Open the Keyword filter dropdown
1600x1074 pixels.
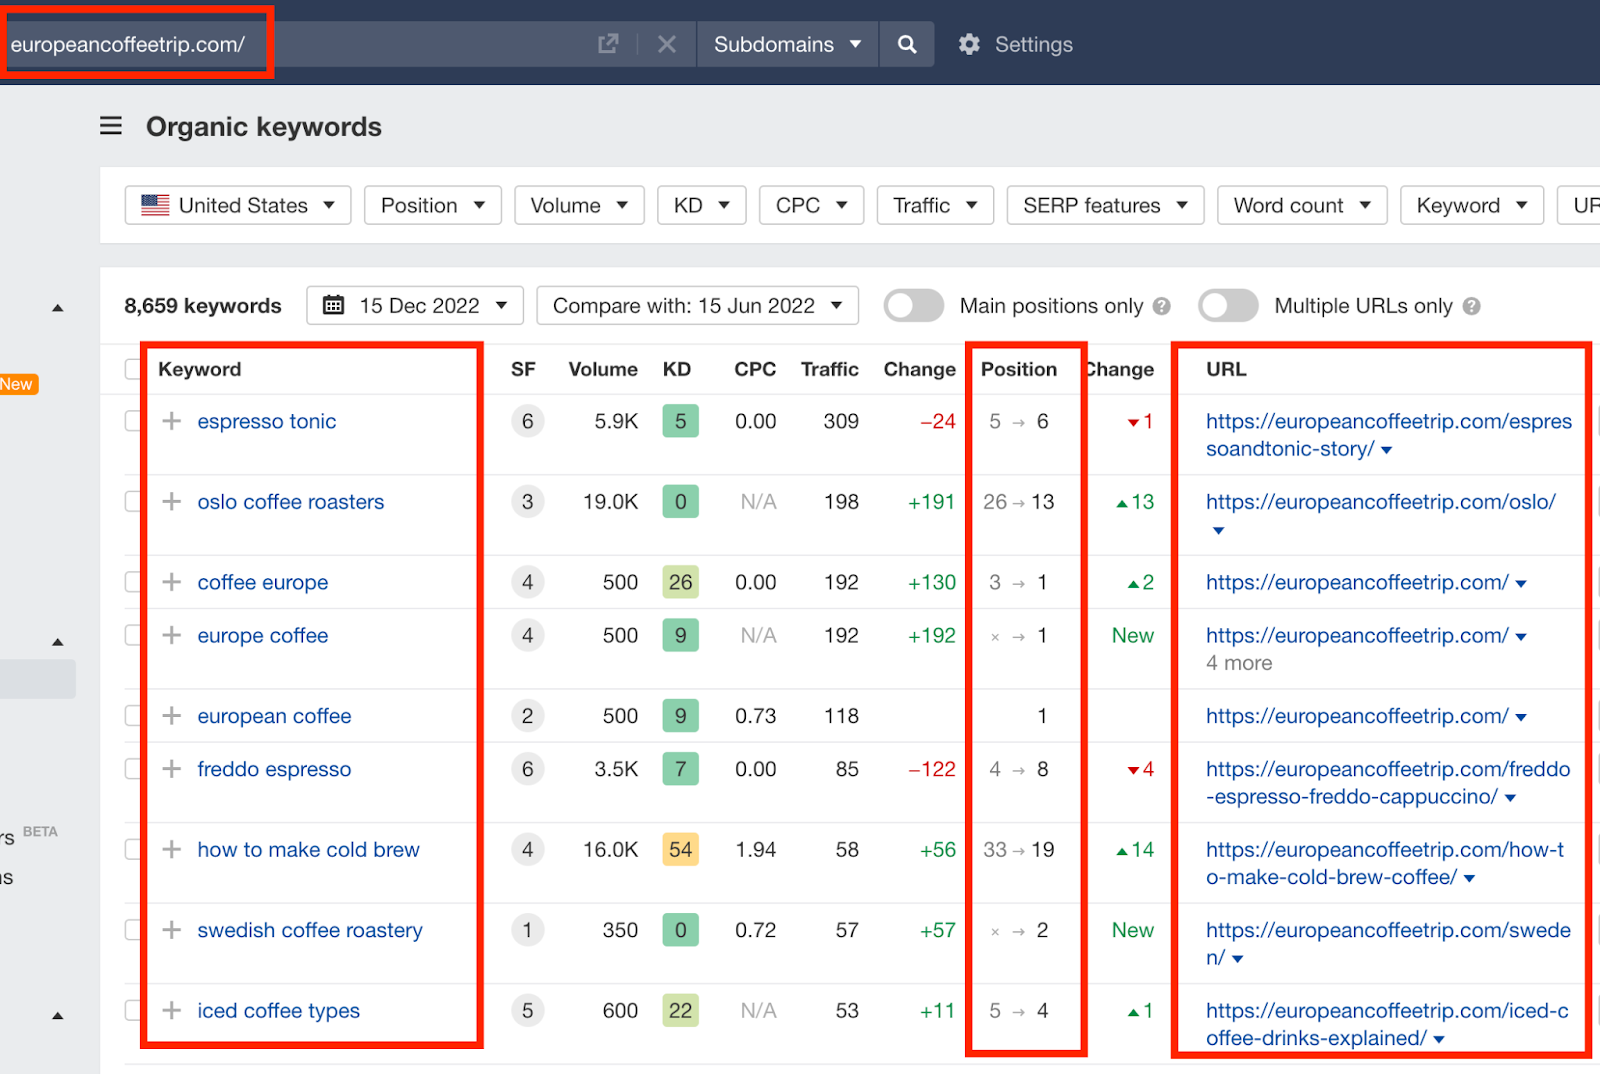tap(1472, 205)
